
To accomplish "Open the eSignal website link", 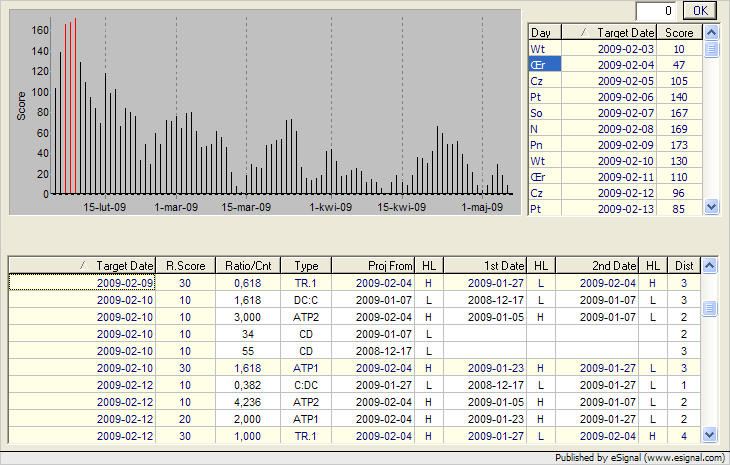I will [x=685, y=458].
